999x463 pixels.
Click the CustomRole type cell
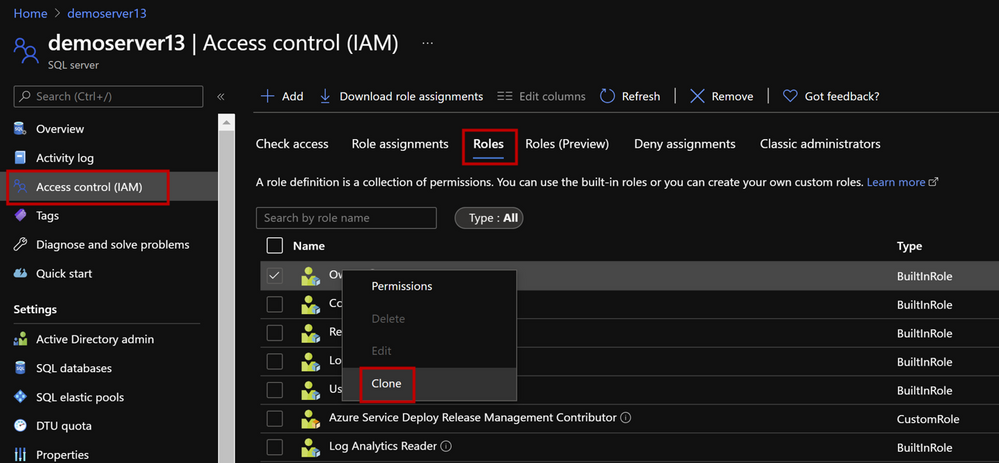coord(928,419)
